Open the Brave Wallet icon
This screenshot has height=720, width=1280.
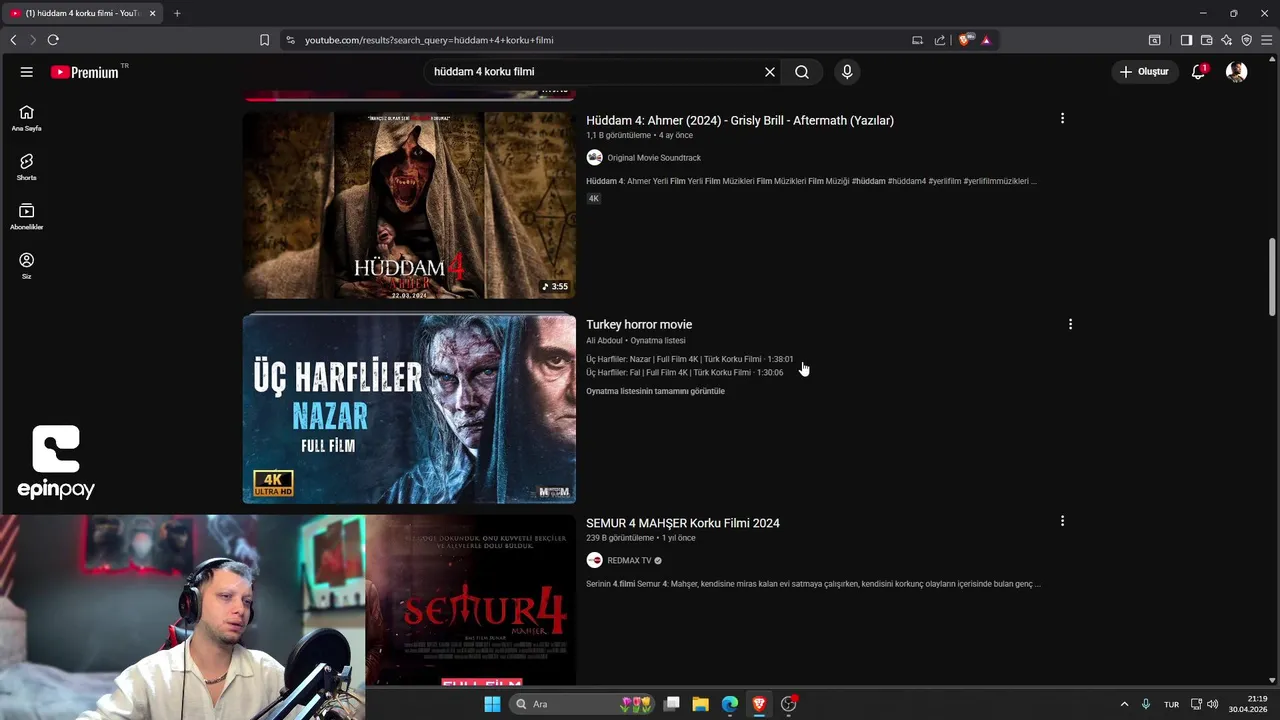[1207, 40]
